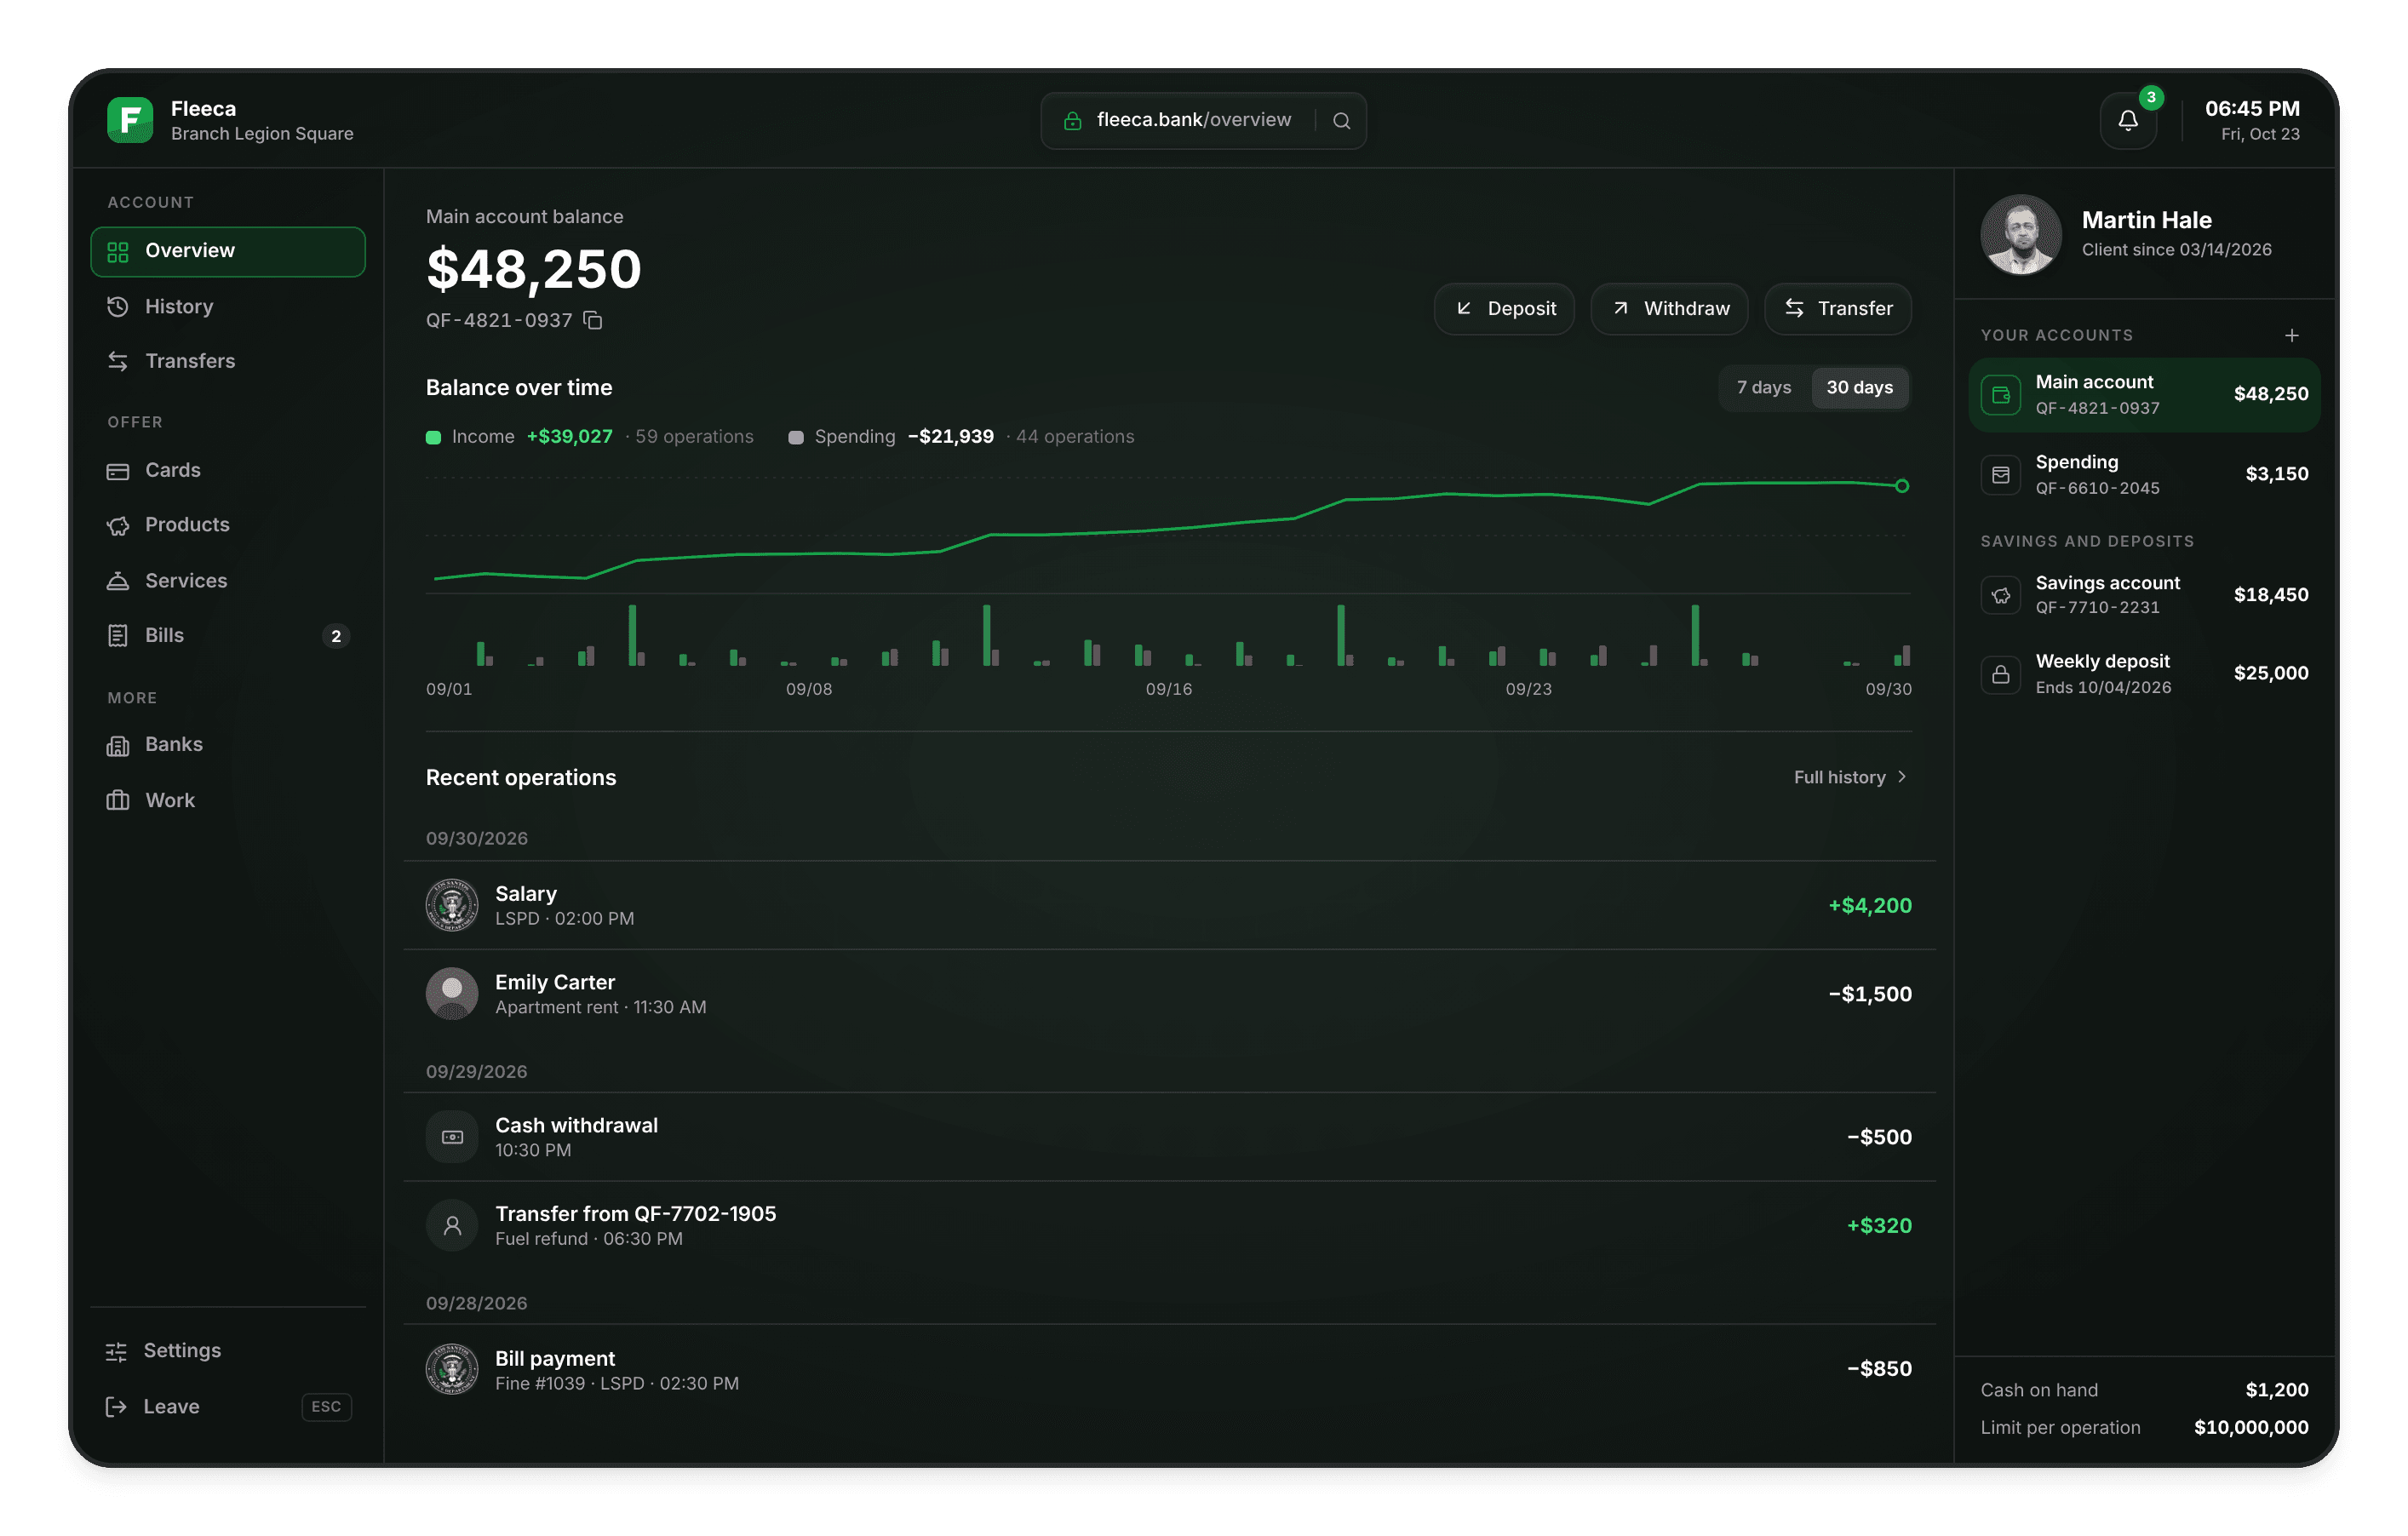Click the Fleeca green F logo
The height and width of the screenshot is (1536, 2408).
[130, 120]
